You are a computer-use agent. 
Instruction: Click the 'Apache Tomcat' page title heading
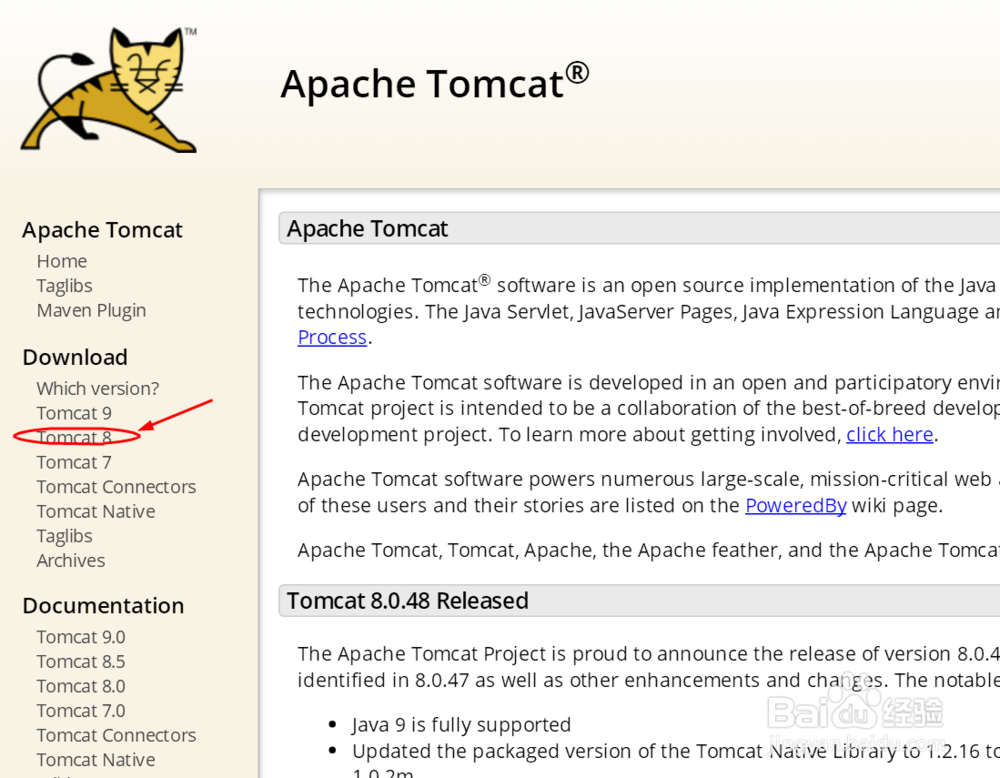434,83
